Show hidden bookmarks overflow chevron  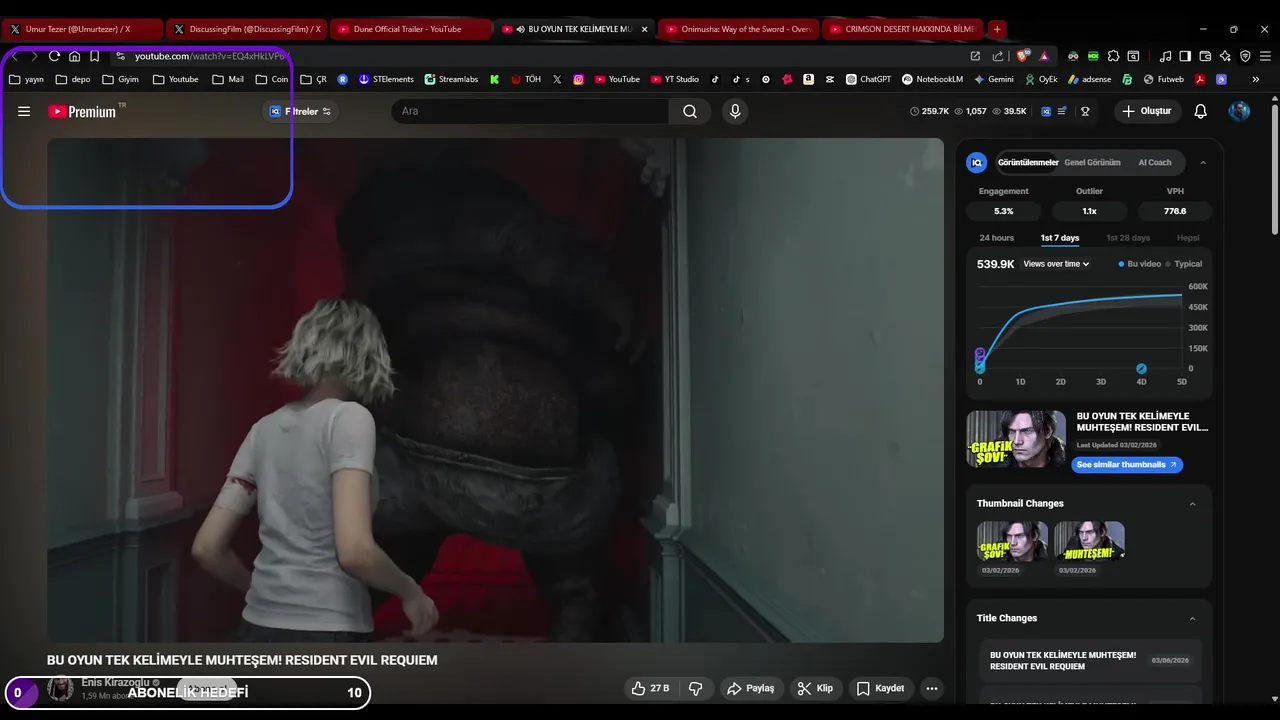coord(1256,79)
